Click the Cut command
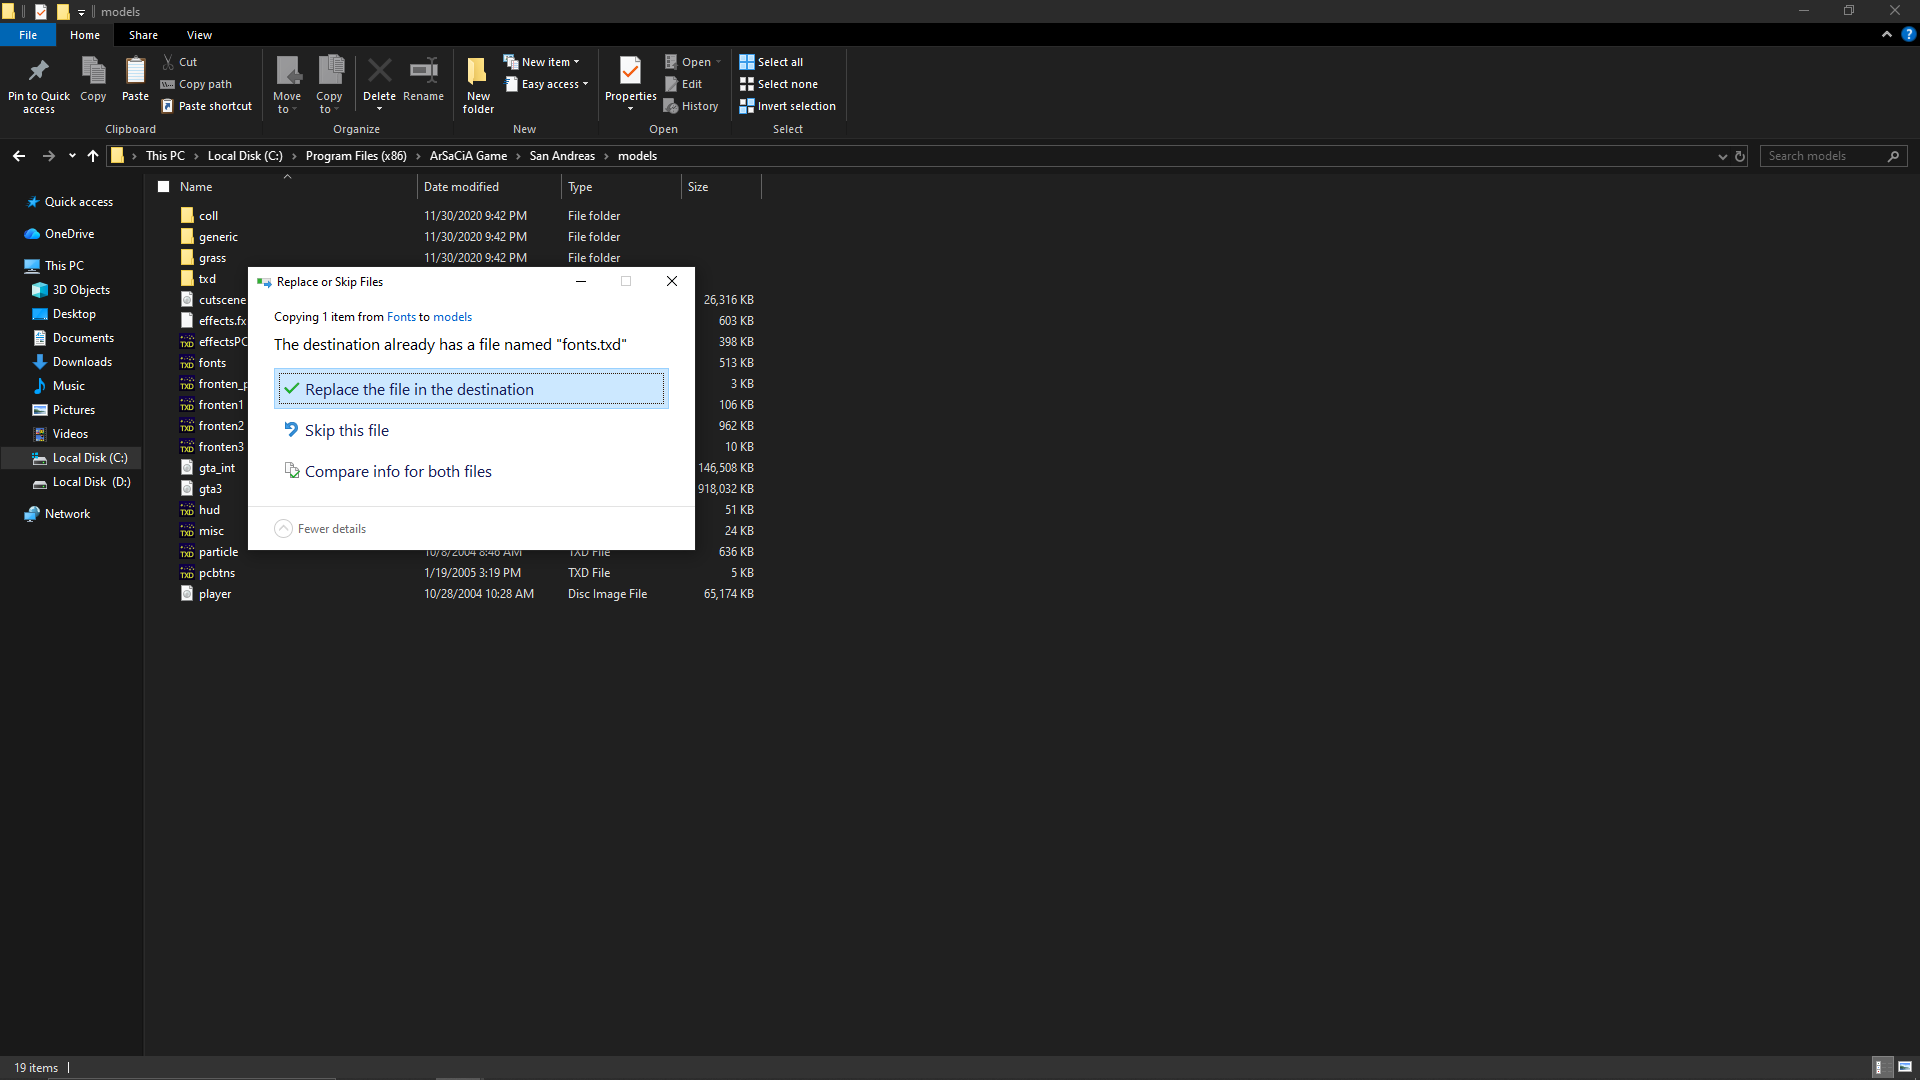This screenshot has height=1080, width=1920. point(180,62)
